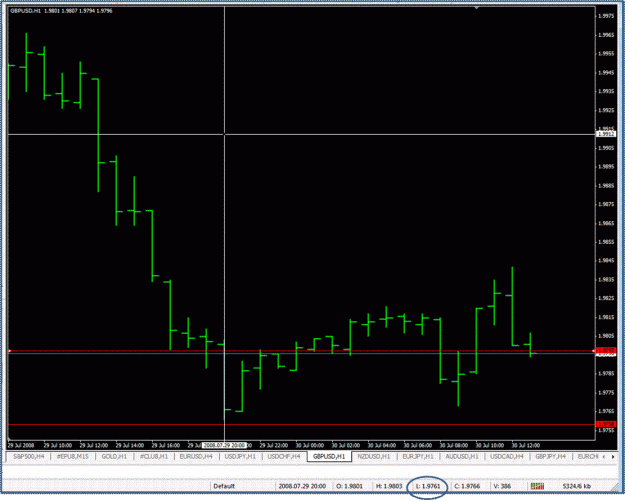Open the #CLU8,H1 chart tab
625x501 pixels.
(x=154, y=456)
